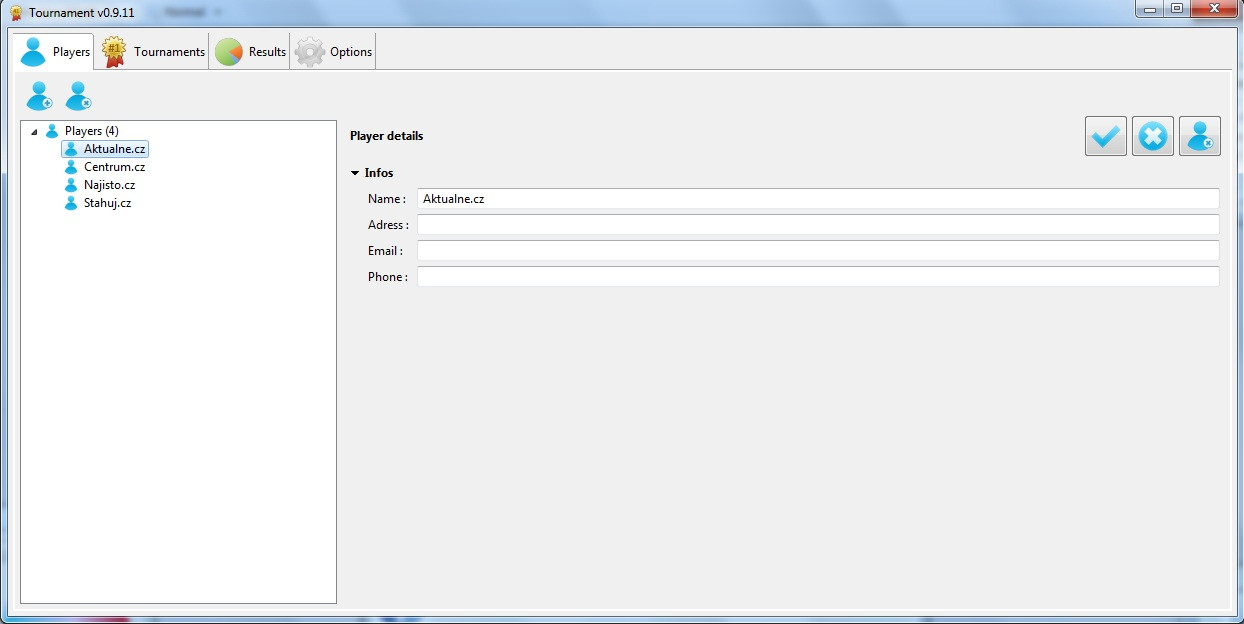
Task: Click the Adress : label
Action: pyautogui.click(x=388, y=225)
